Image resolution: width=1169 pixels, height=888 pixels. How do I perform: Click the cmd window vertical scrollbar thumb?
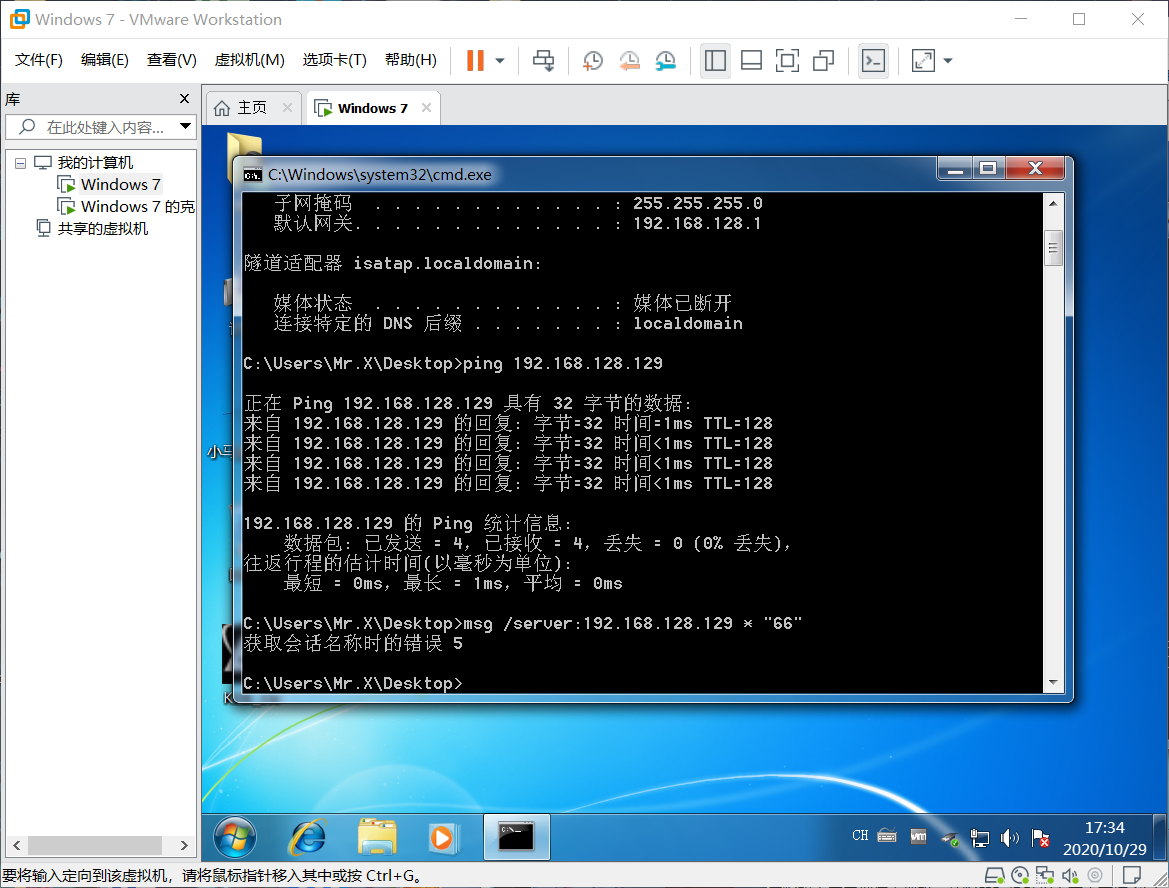[1053, 248]
